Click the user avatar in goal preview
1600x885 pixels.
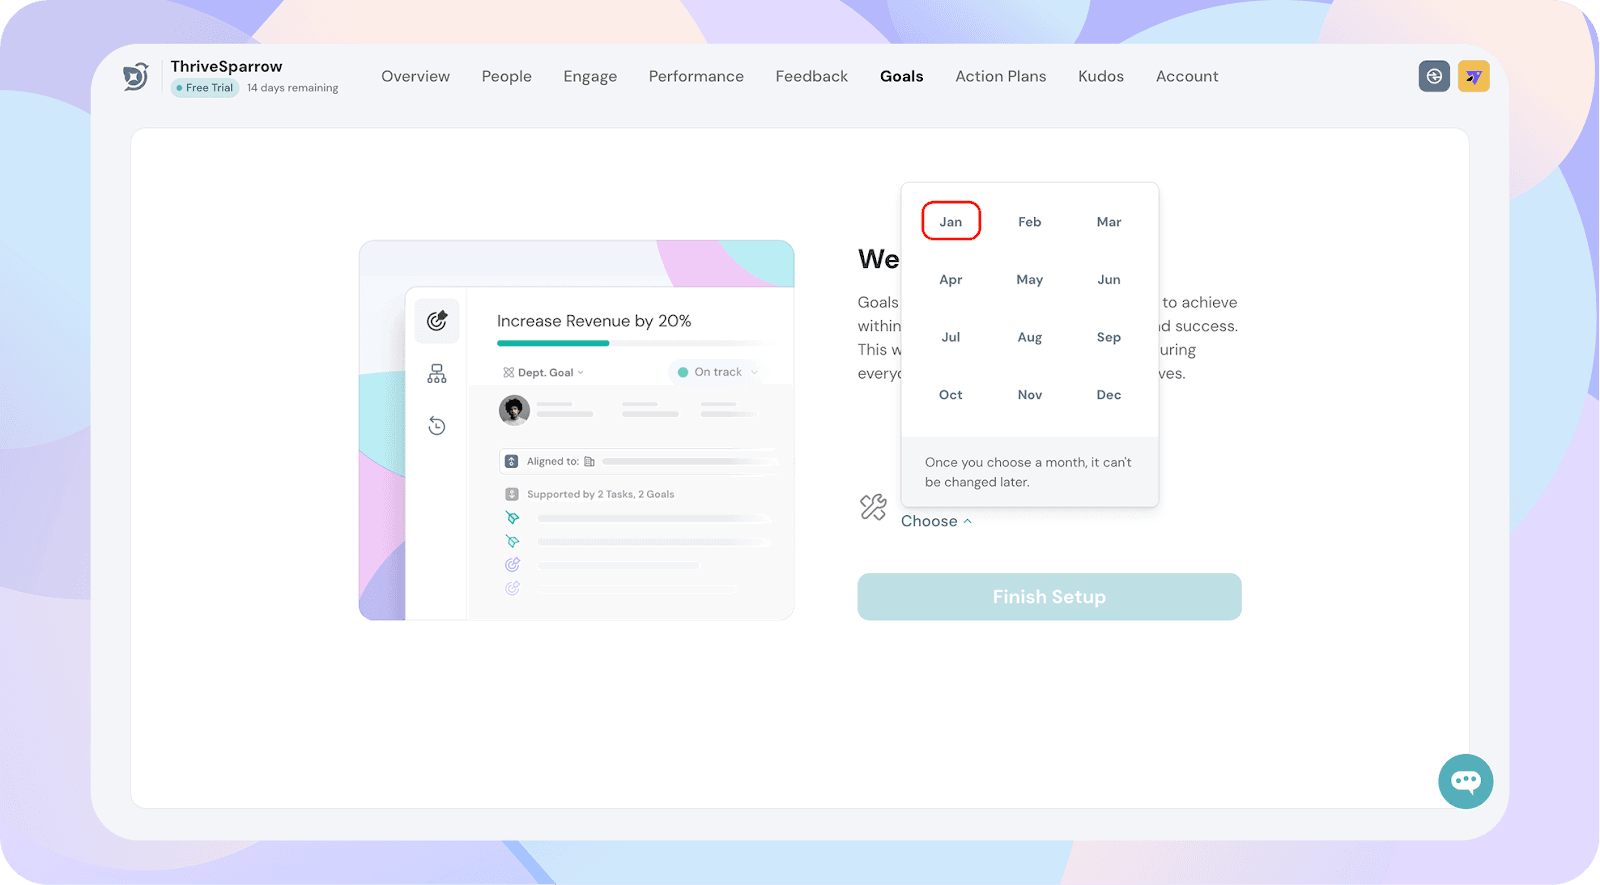(x=514, y=410)
